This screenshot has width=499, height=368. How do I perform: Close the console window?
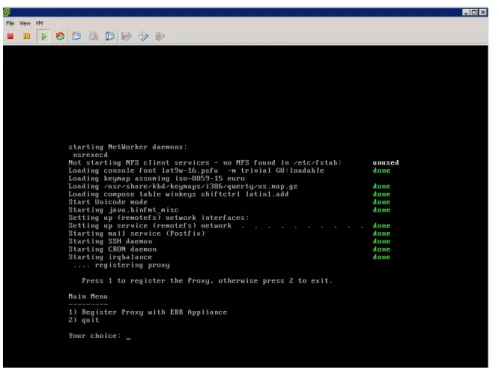(482, 13)
